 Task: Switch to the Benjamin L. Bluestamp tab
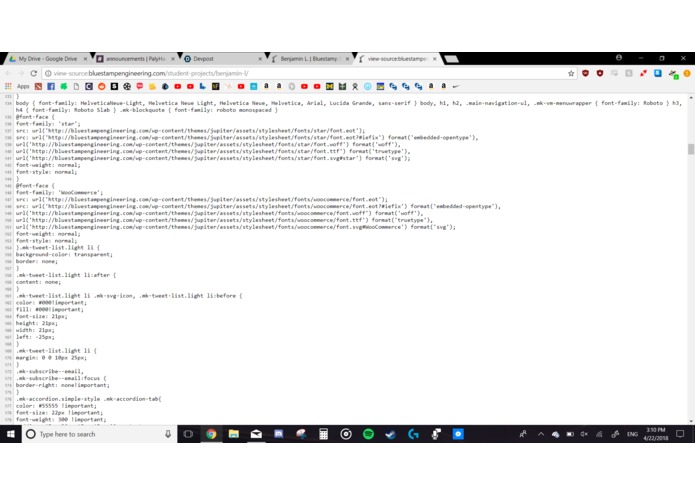click(x=309, y=58)
